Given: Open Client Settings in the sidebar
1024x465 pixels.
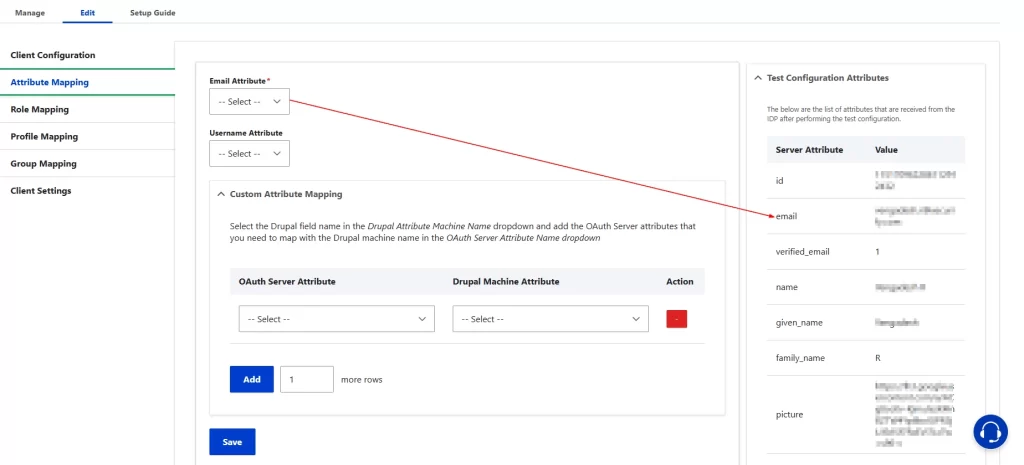Looking at the screenshot, I should click(41, 190).
